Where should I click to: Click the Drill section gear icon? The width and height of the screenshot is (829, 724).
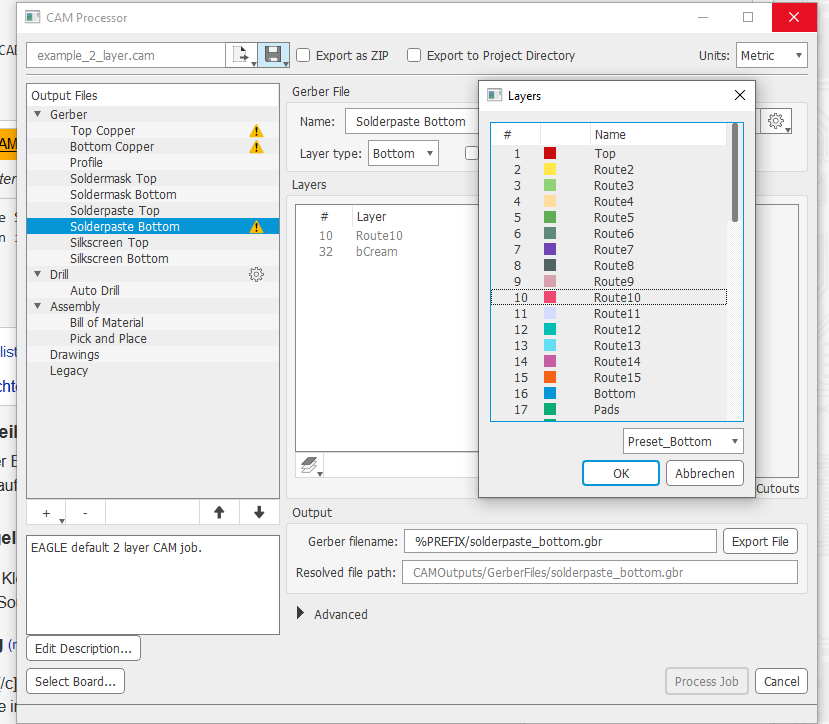256,274
